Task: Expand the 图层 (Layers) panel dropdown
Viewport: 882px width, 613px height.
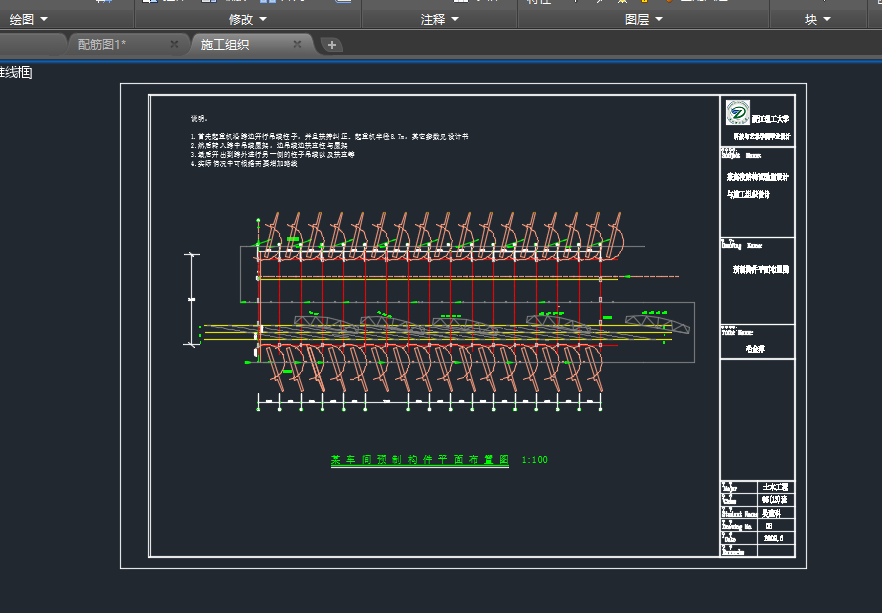Action: tap(643, 19)
